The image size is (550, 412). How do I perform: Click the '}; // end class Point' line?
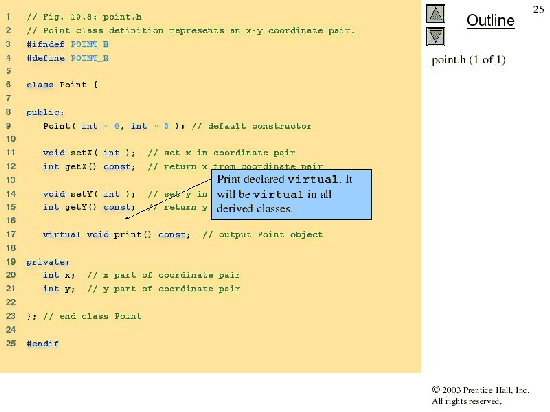click(84, 316)
